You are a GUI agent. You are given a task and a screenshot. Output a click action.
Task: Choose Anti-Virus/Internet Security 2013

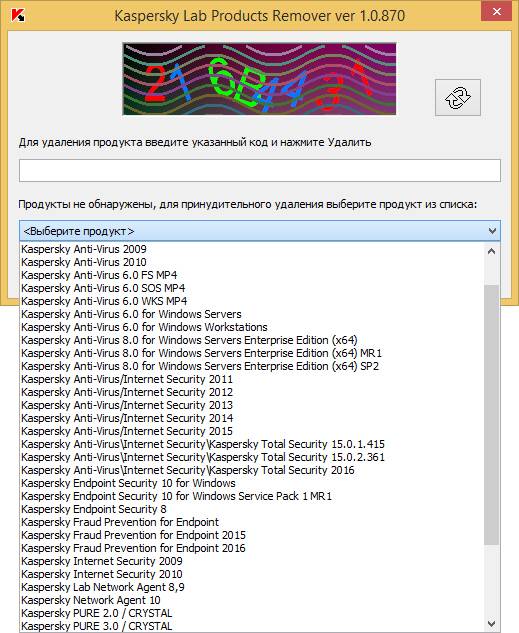point(252,405)
